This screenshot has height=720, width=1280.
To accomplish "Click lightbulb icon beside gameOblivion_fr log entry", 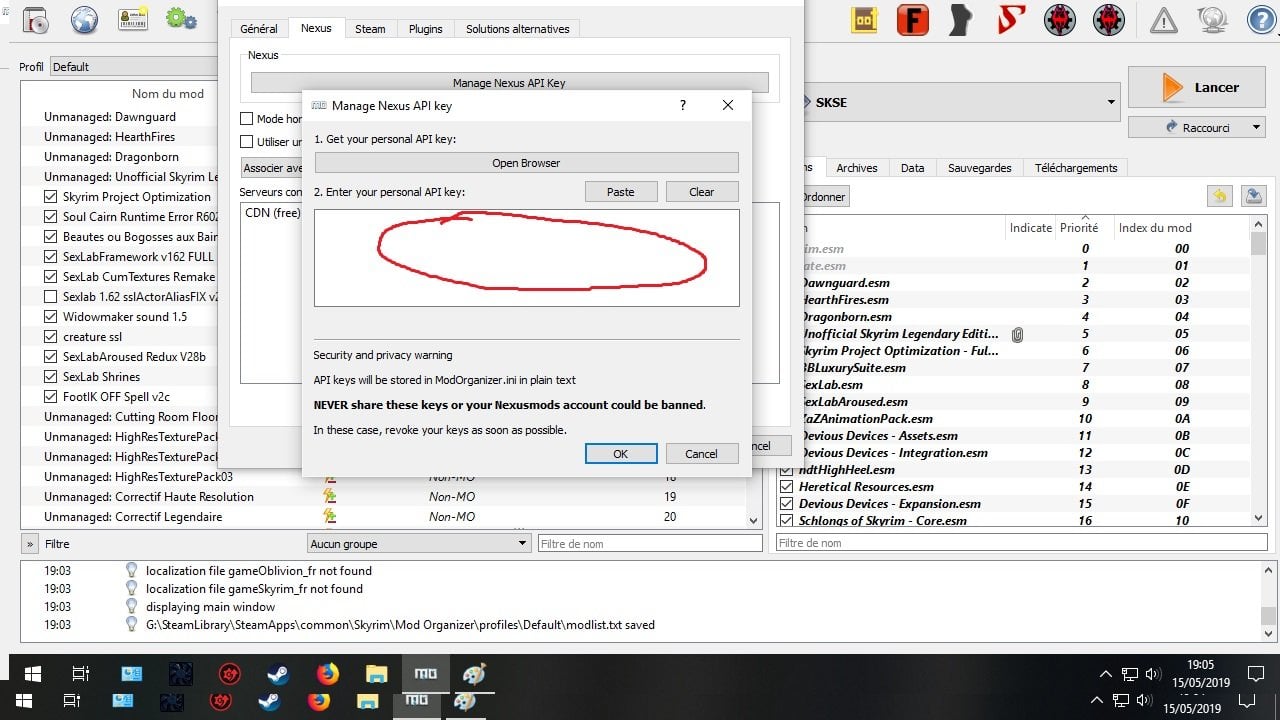I will pos(131,570).
